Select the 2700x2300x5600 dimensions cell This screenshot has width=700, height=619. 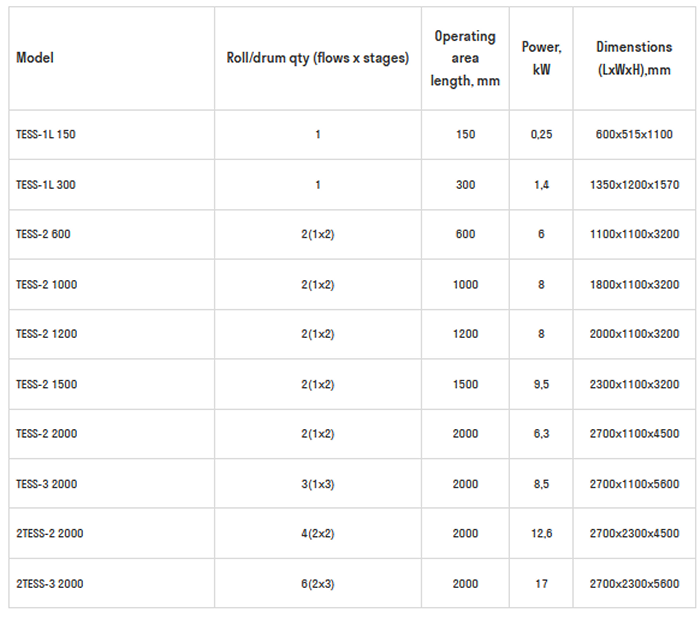point(633,584)
